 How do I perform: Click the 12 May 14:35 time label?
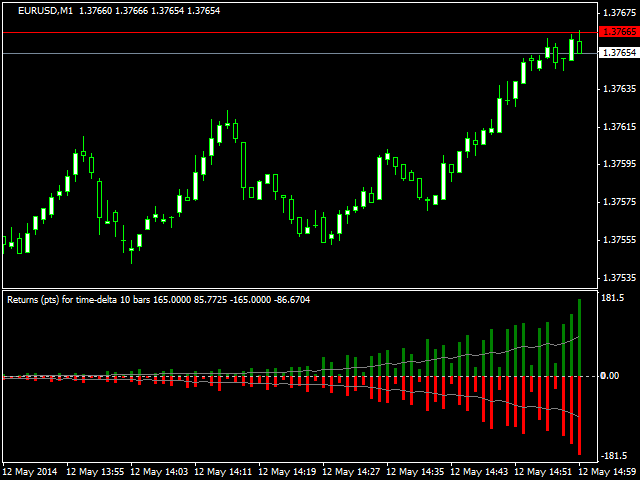coord(416,472)
